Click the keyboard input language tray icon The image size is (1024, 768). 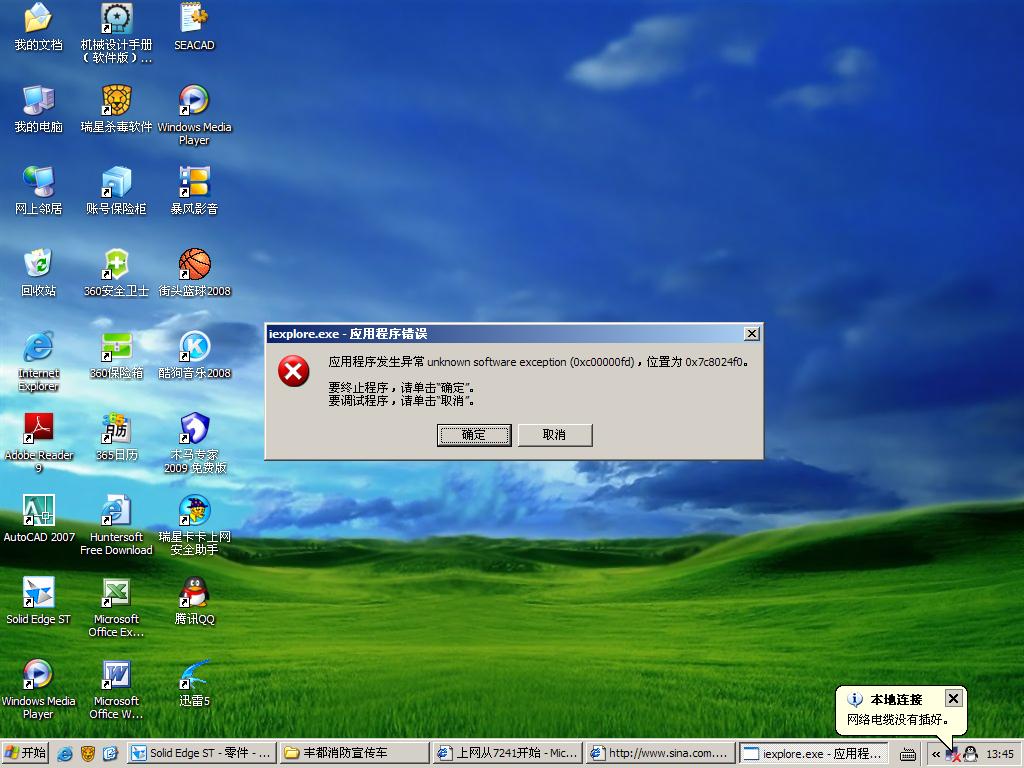click(907, 755)
